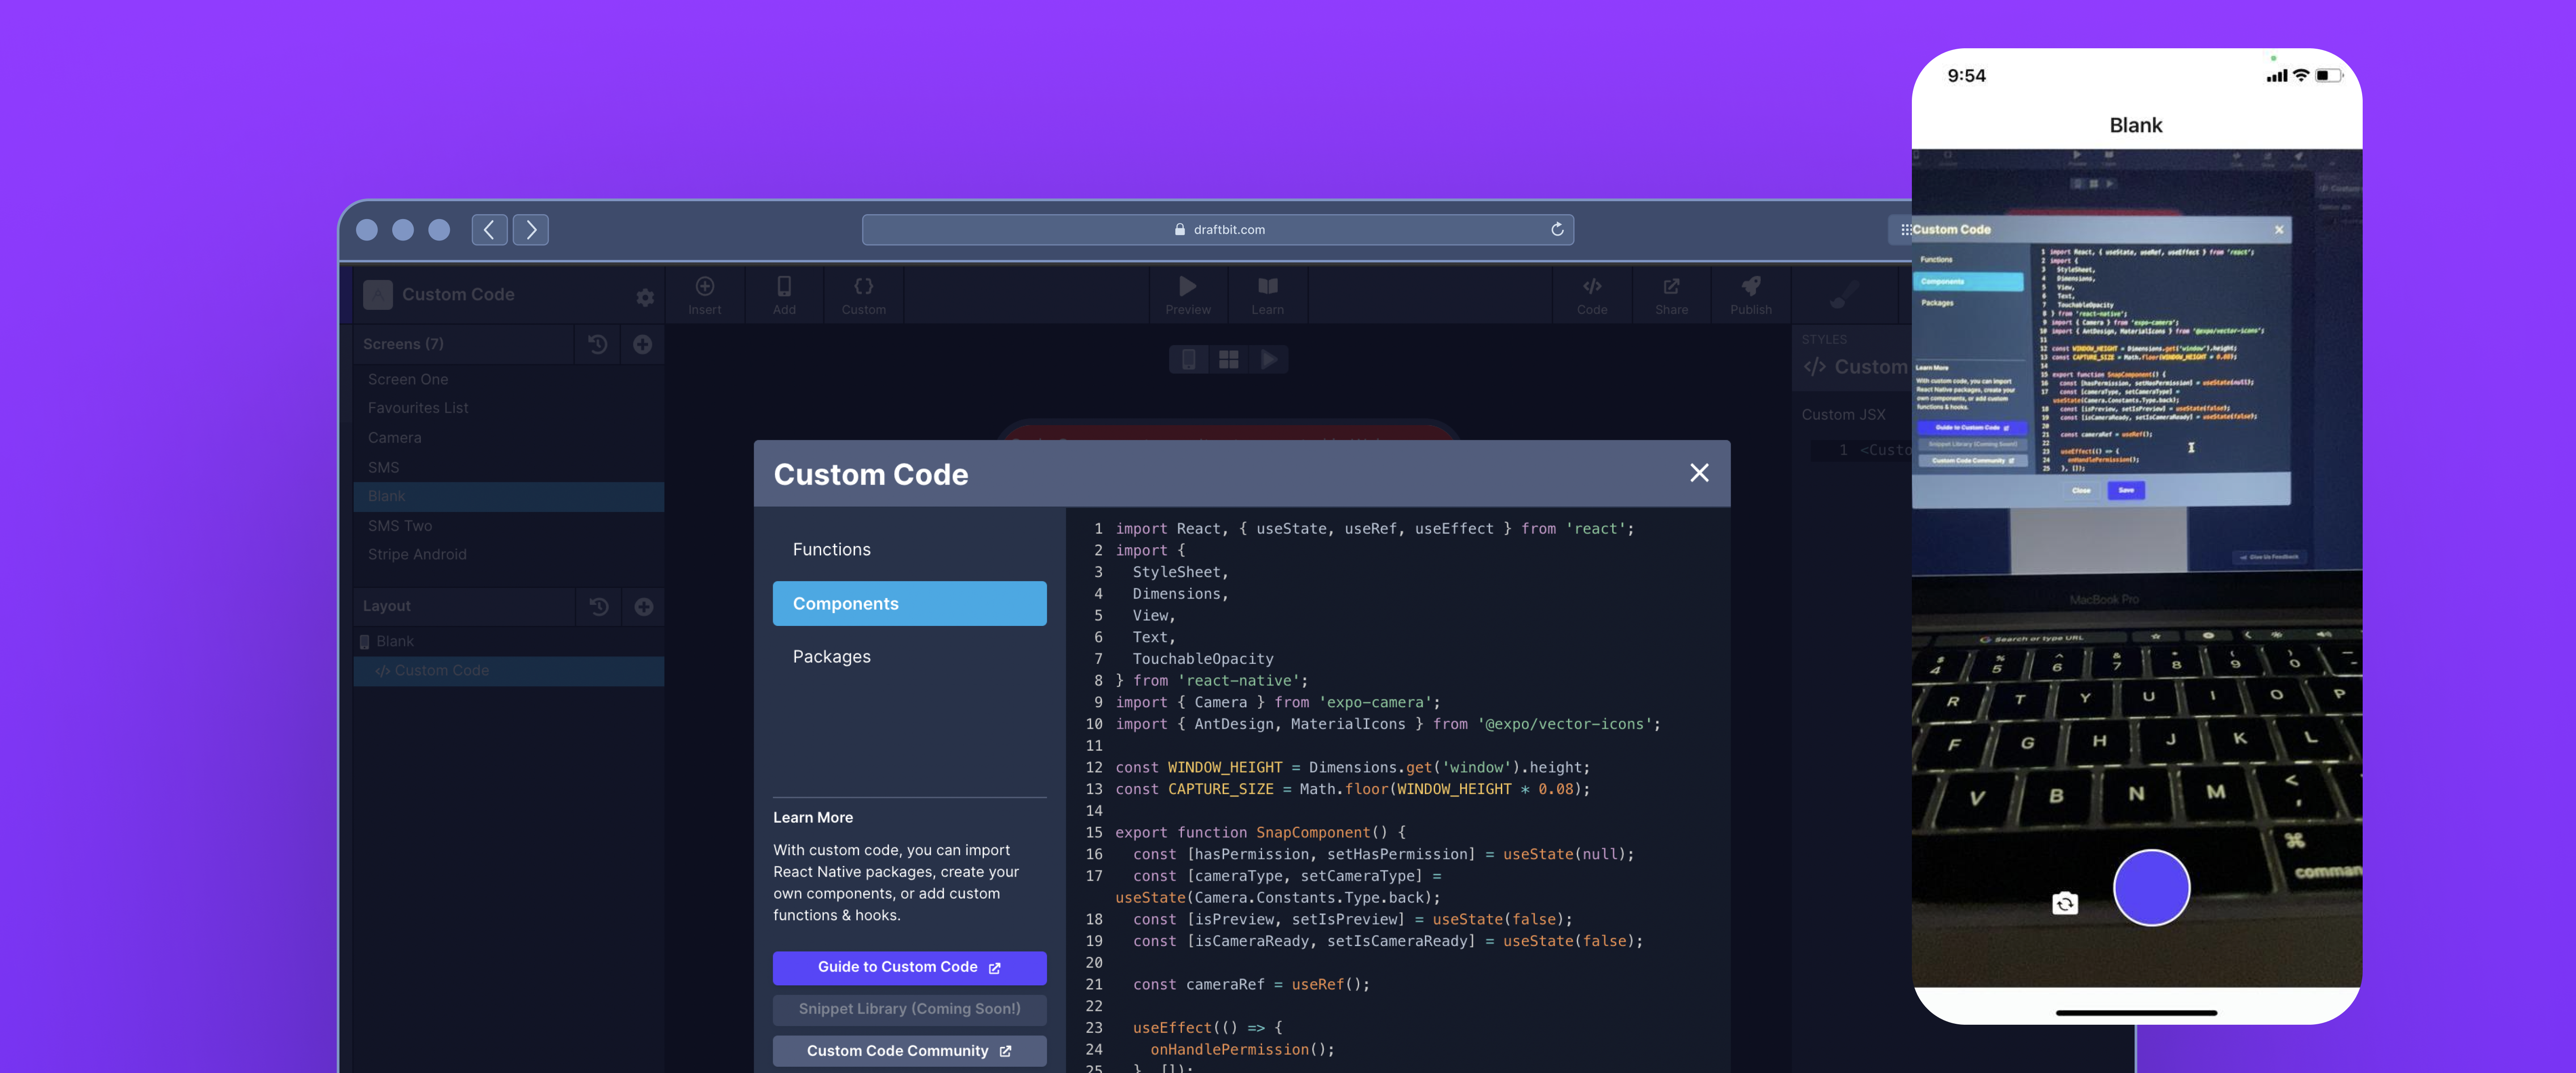This screenshot has width=2576, height=1073.
Task: Open the Learn toolbar item
Action: (x=1267, y=295)
